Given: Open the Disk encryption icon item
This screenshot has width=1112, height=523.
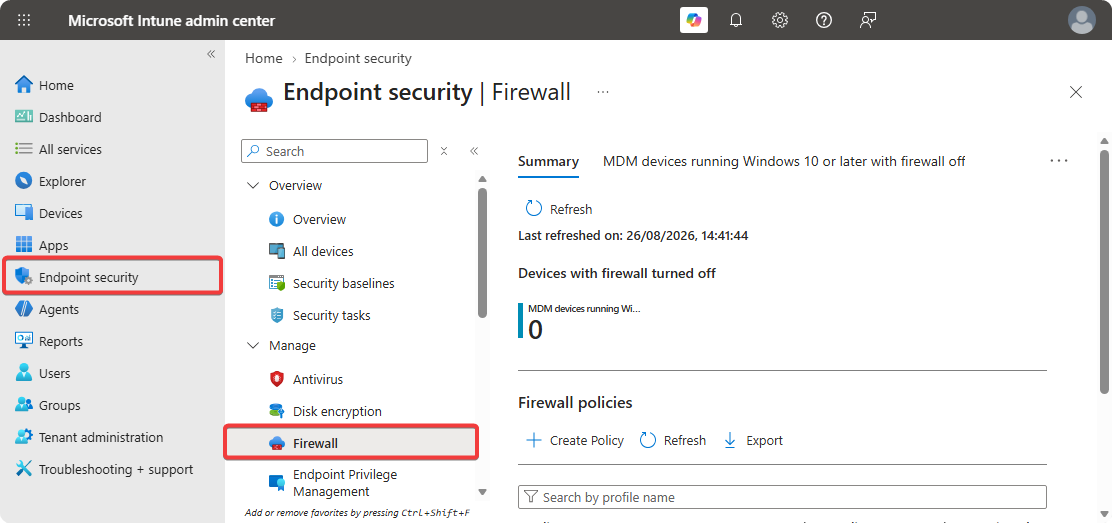Looking at the screenshot, I should pos(277,411).
